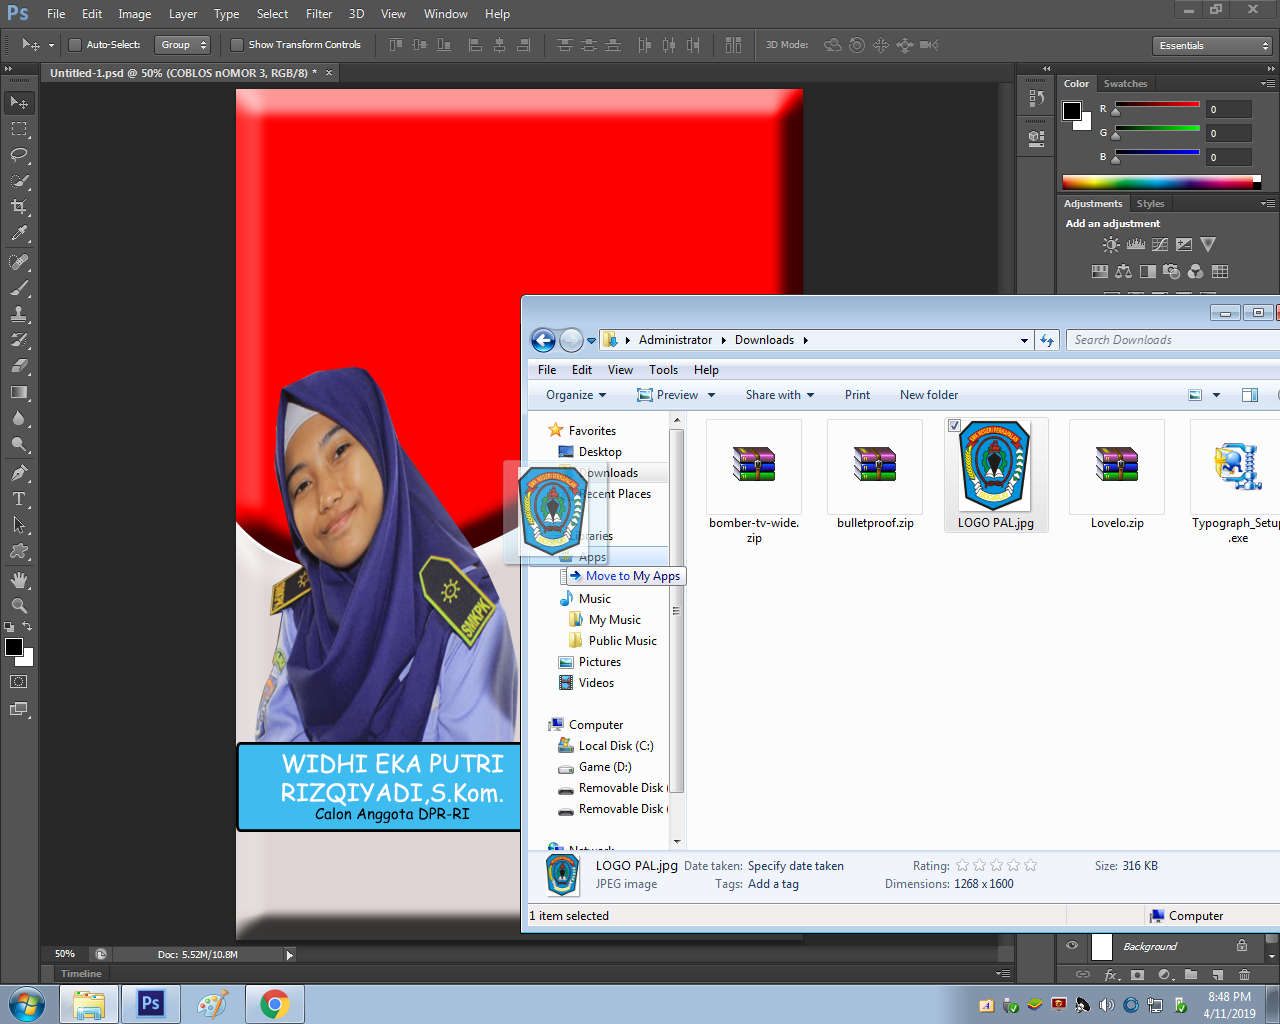Click Add a tag in details pane
This screenshot has width=1280, height=1024.
pos(773,884)
